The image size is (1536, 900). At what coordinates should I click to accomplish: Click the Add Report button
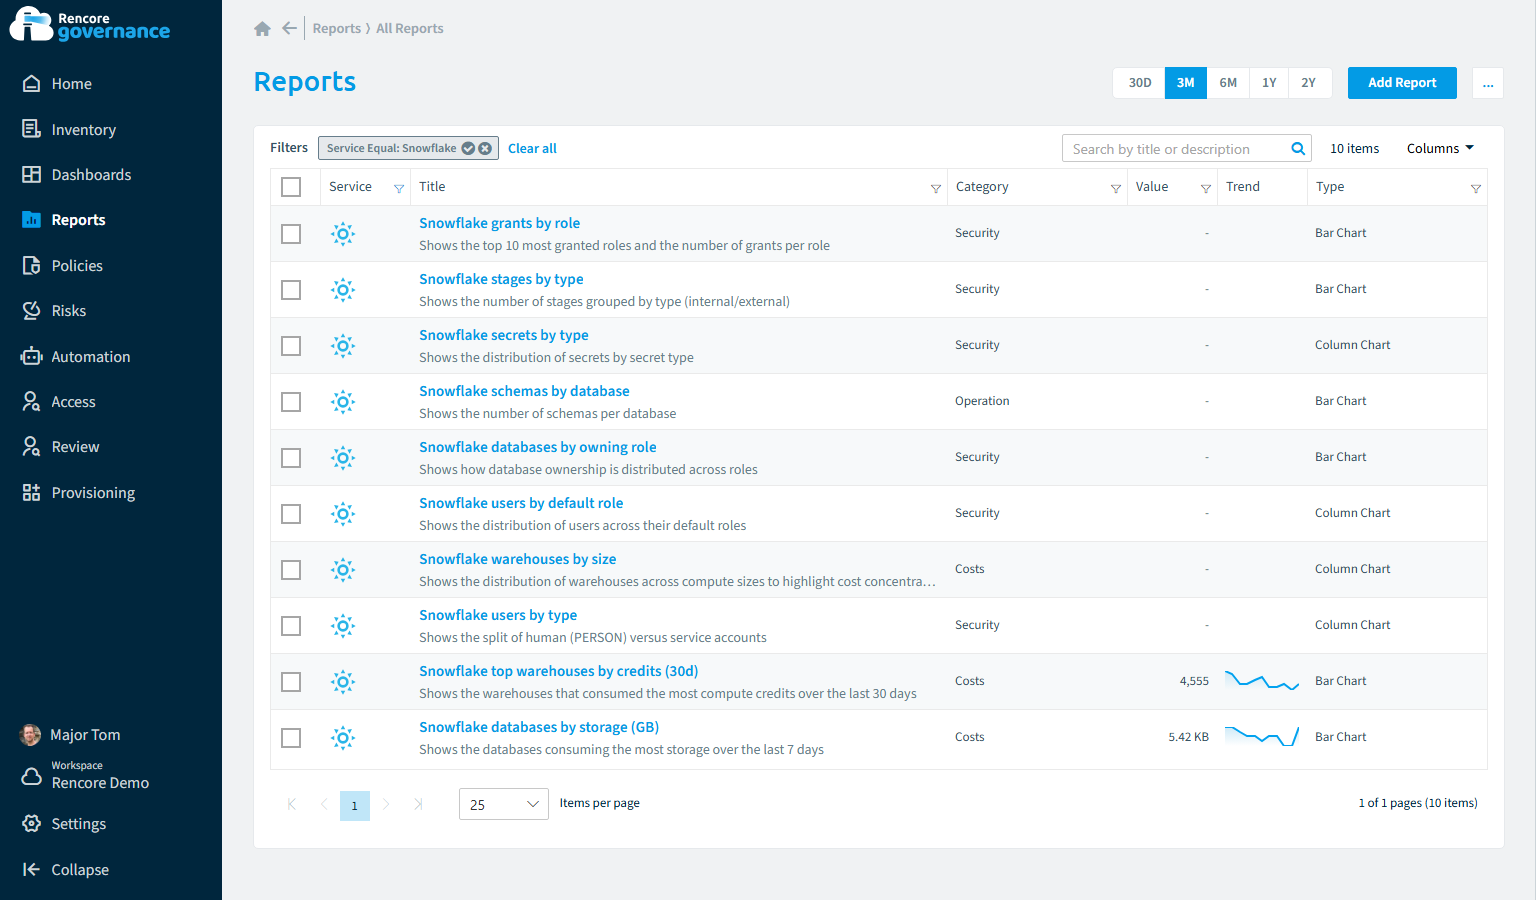(x=1402, y=83)
